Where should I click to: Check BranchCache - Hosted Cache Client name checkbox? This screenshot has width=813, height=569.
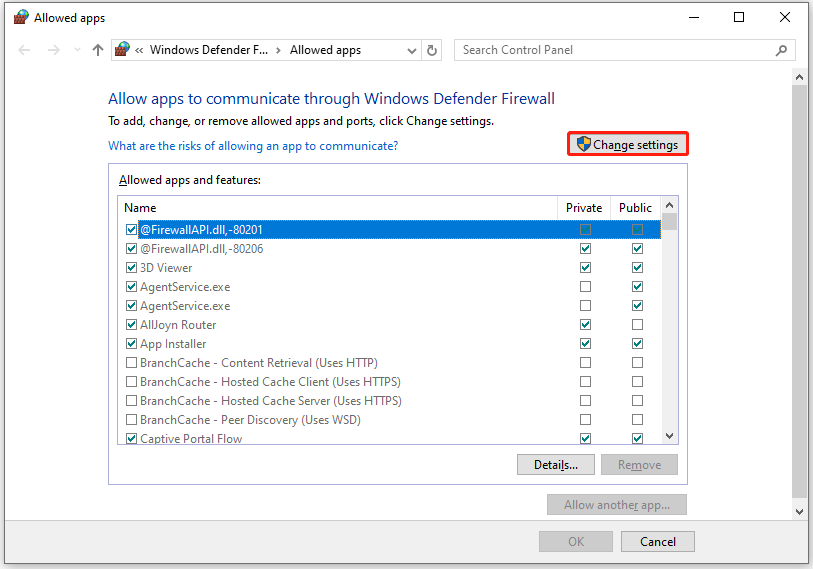click(x=131, y=382)
